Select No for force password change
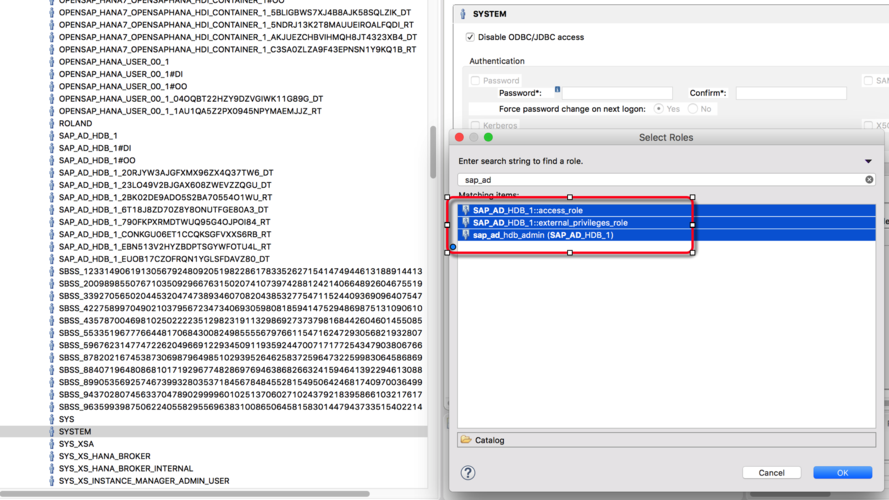 click(692, 109)
